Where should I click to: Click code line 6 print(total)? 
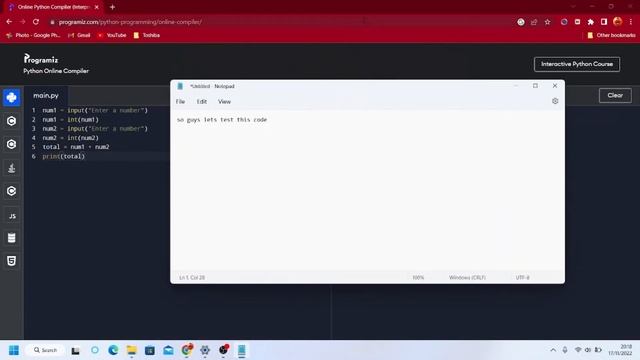(x=63, y=156)
